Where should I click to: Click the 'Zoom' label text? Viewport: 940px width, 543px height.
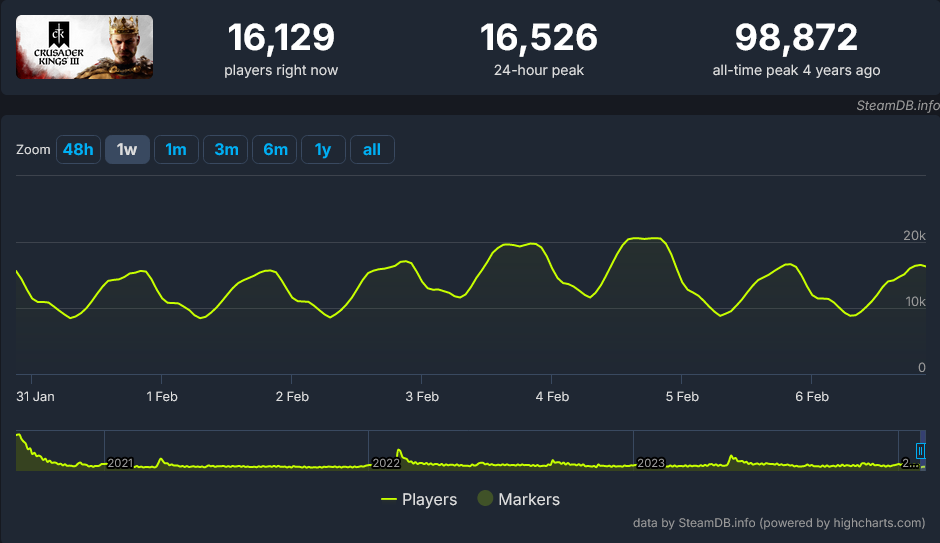pos(33,149)
